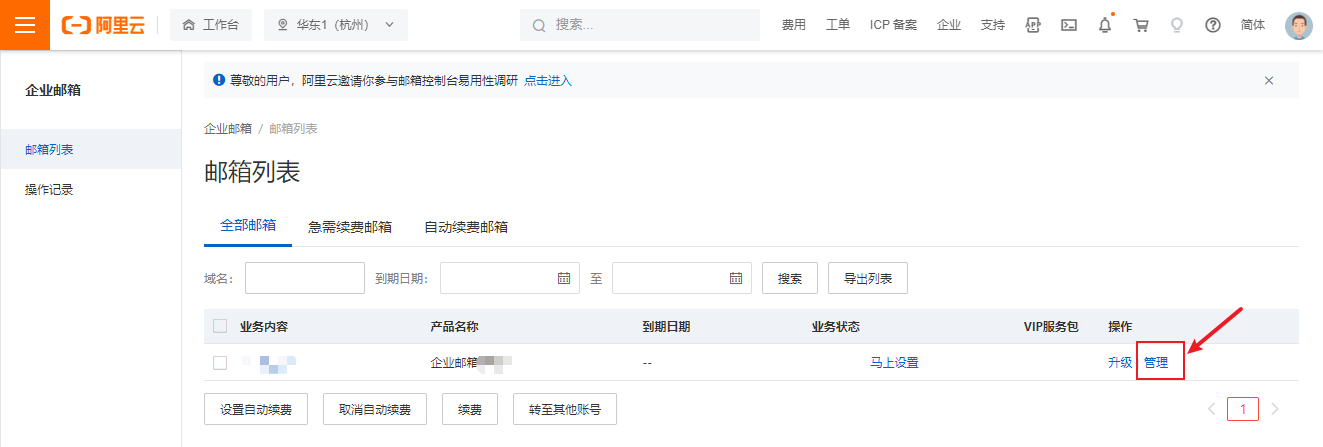The height and width of the screenshot is (447, 1323).
Task: Open the end expiry date picker
Action: pyautogui.click(x=682, y=278)
